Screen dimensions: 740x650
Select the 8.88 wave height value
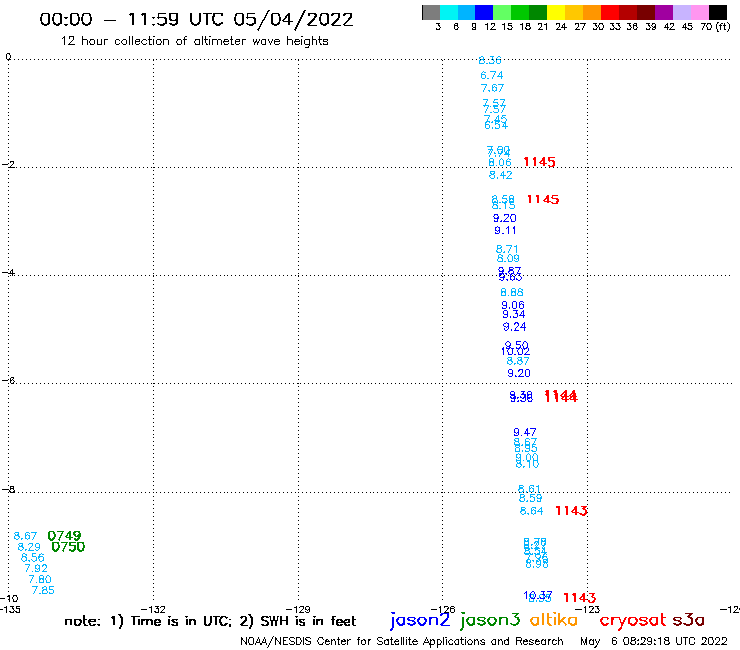point(512,292)
